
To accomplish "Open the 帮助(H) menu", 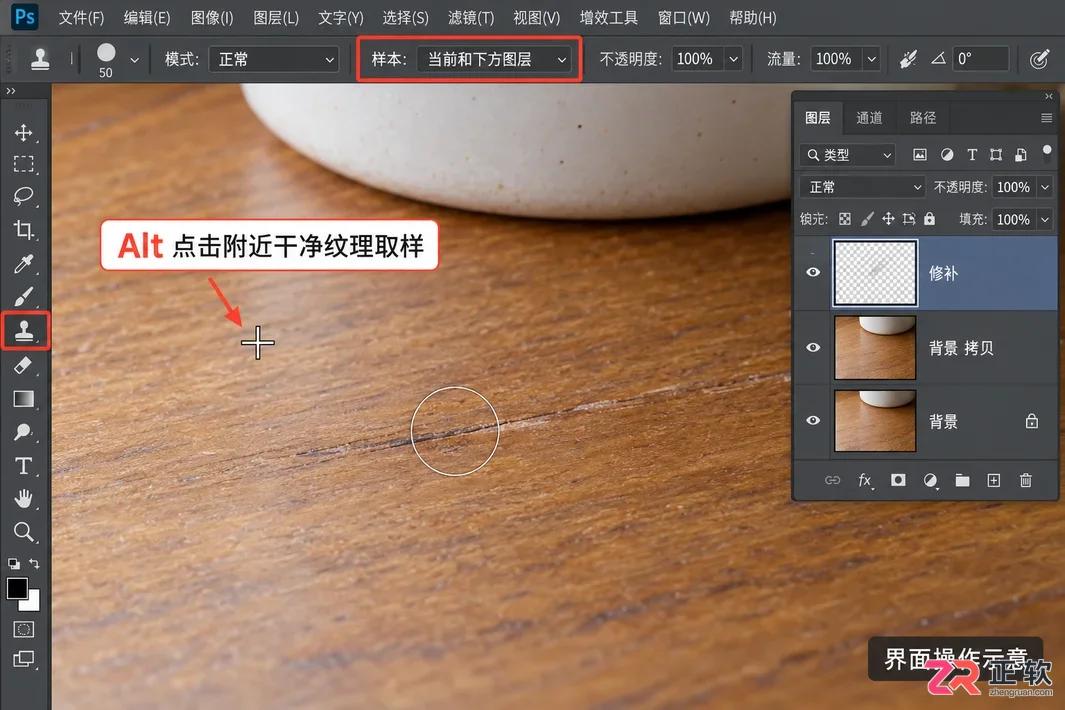I will click(753, 18).
